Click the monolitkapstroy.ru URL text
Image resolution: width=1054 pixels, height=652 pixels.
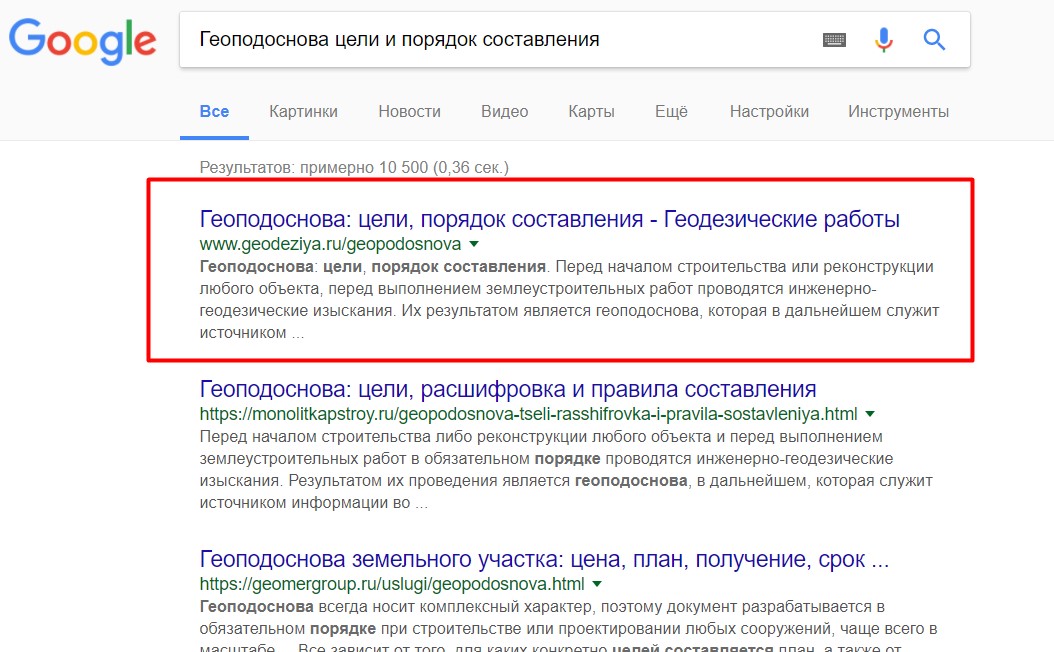coord(528,414)
